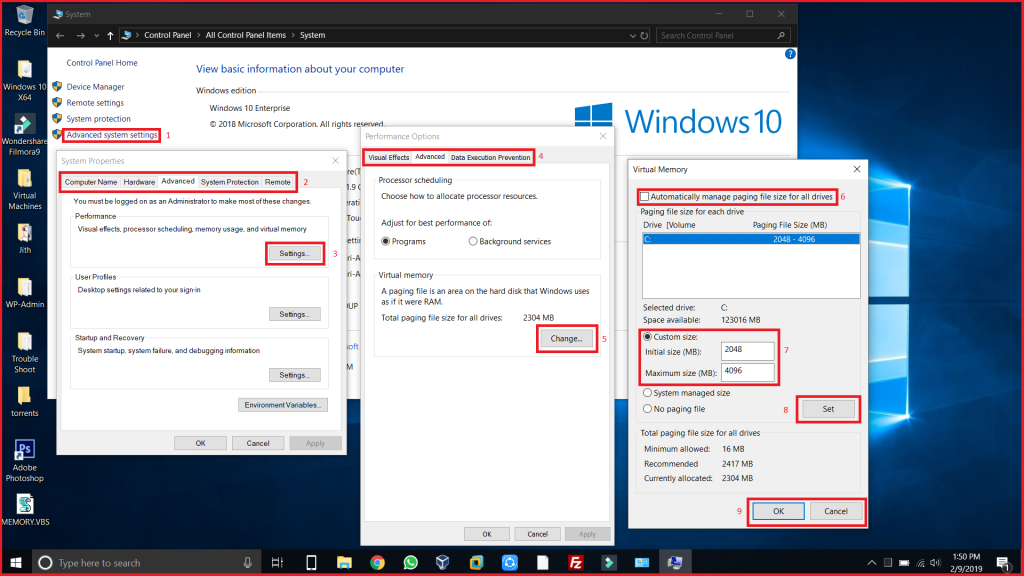Open Environment Variables
1024x576 pixels.
pyautogui.click(x=283, y=405)
